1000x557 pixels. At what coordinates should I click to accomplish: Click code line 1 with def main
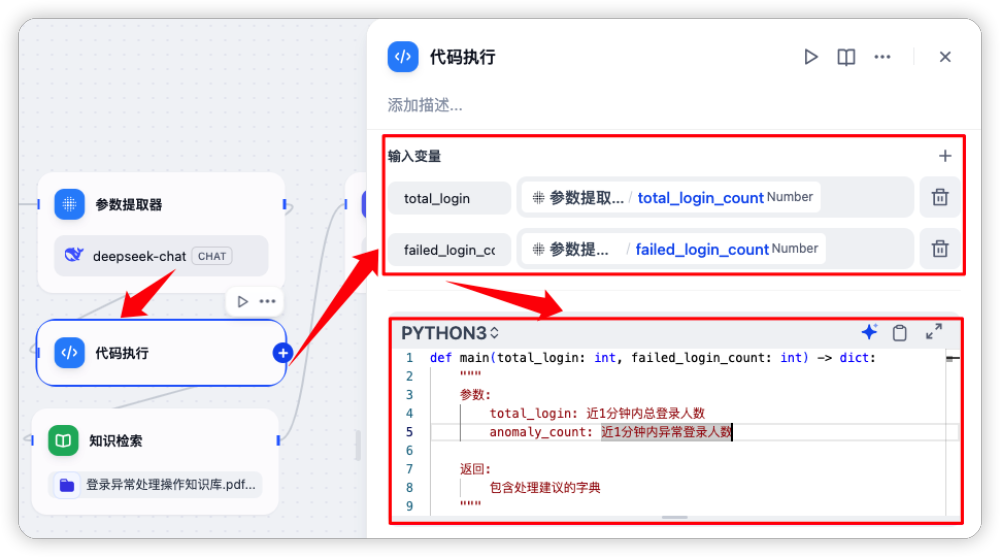[652, 358]
